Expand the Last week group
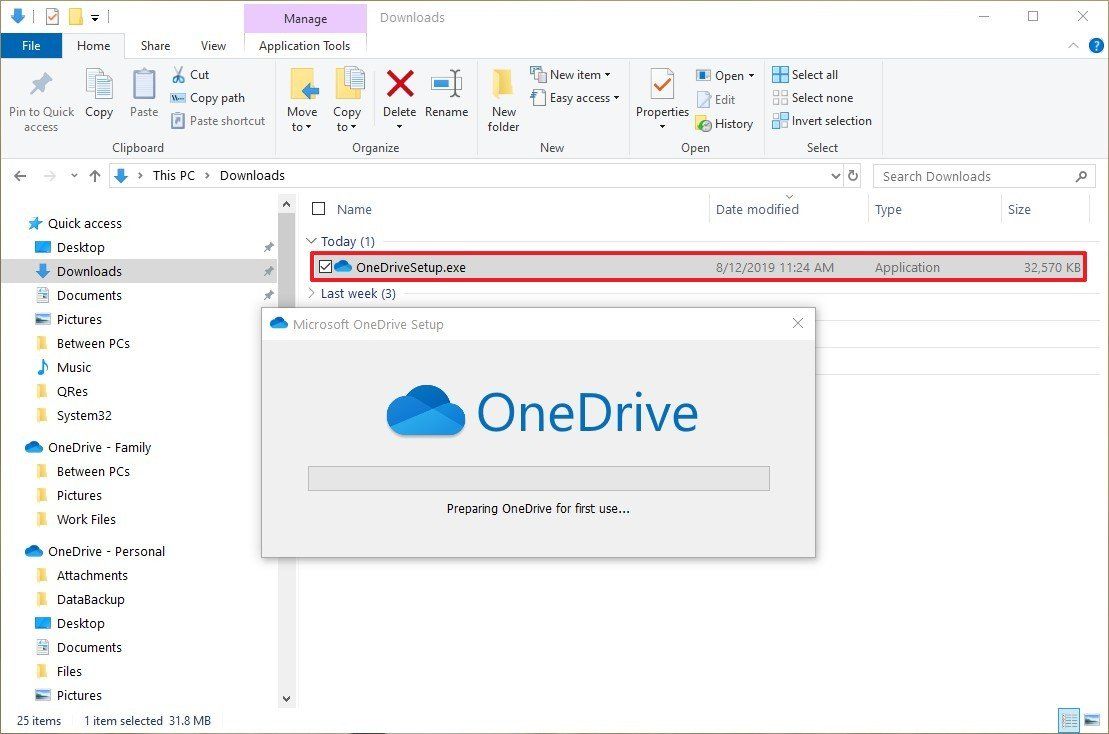Image resolution: width=1109 pixels, height=734 pixels. 312,293
